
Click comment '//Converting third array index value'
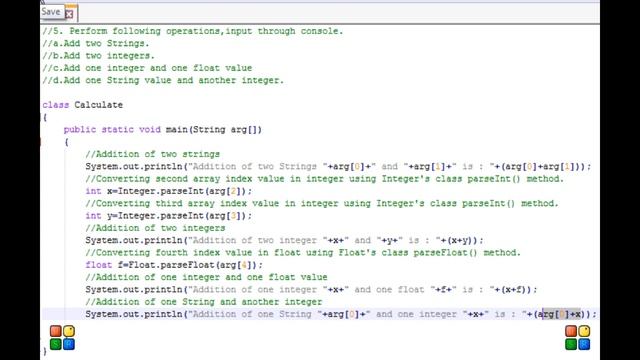click(x=322, y=203)
